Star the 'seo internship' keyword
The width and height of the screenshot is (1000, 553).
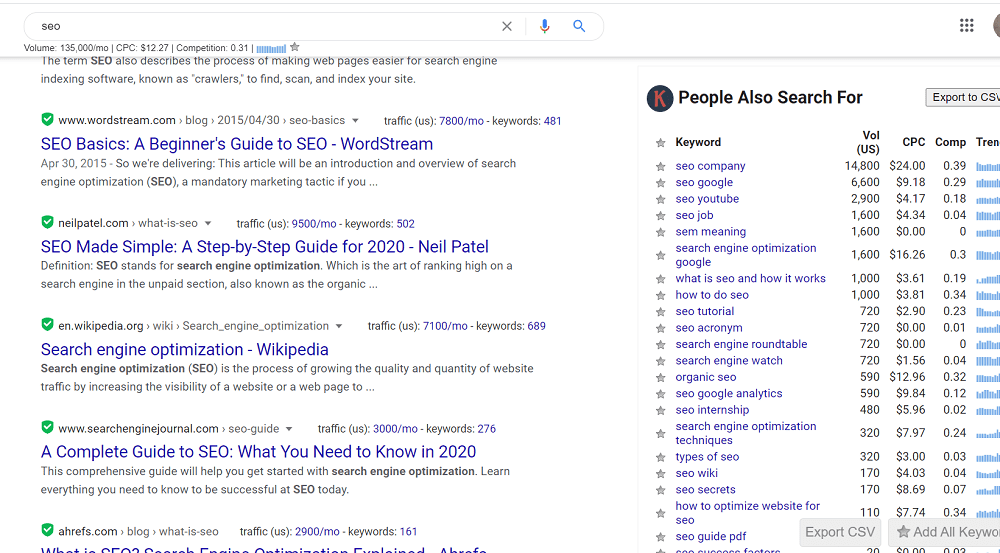click(661, 411)
